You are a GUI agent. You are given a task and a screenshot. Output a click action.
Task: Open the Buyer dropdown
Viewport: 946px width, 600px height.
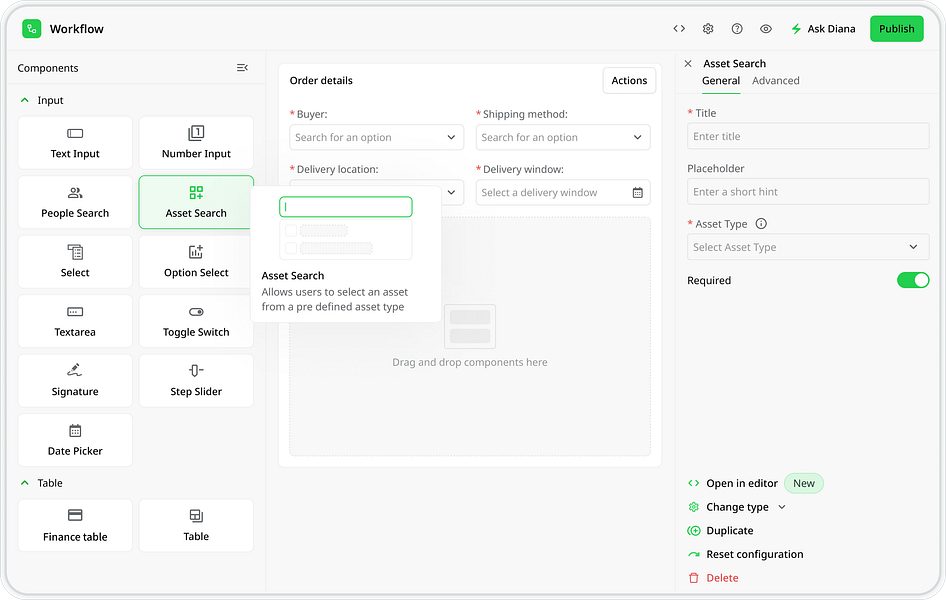point(376,137)
